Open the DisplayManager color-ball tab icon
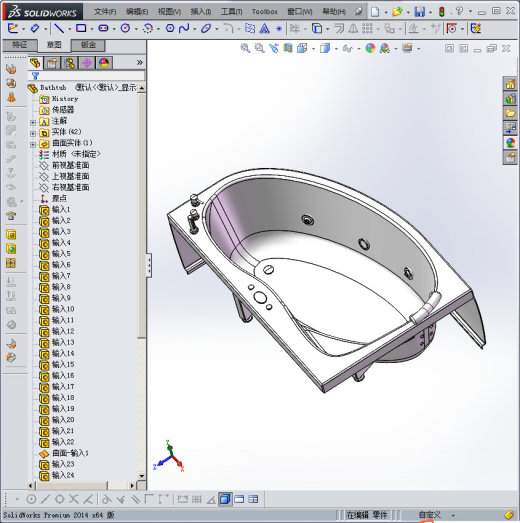Screen dimensions: 520x523 104,63
